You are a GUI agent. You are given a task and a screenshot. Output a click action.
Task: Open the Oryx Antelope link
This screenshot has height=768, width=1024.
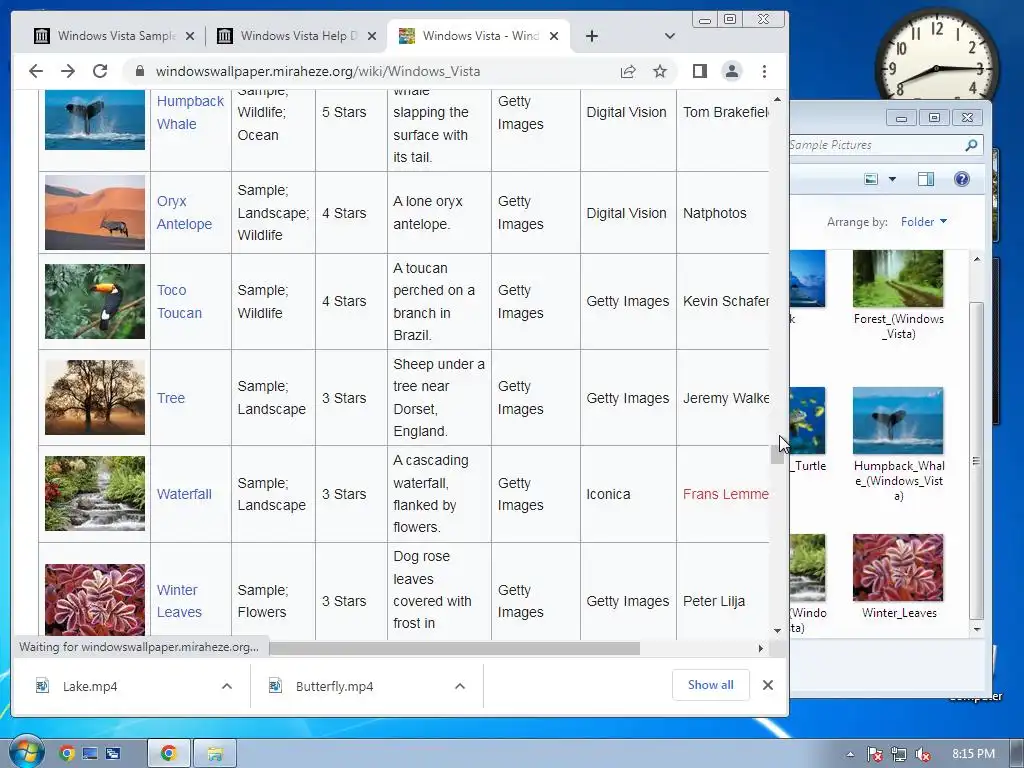coord(184,212)
